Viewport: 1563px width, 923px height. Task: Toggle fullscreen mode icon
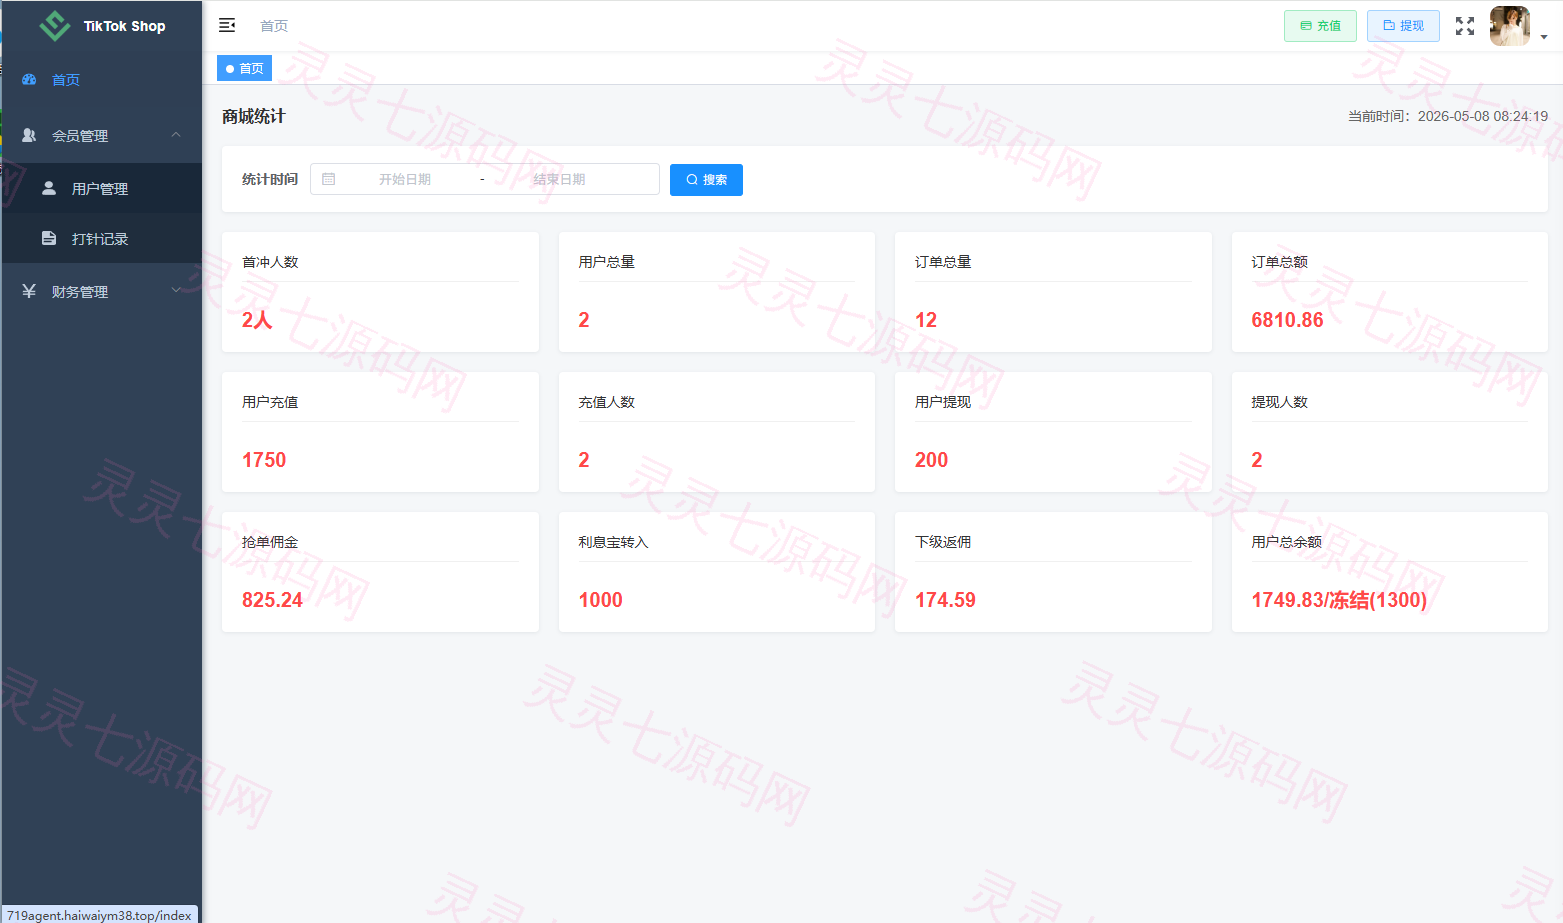pyautogui.click(x=1465, y=26)
